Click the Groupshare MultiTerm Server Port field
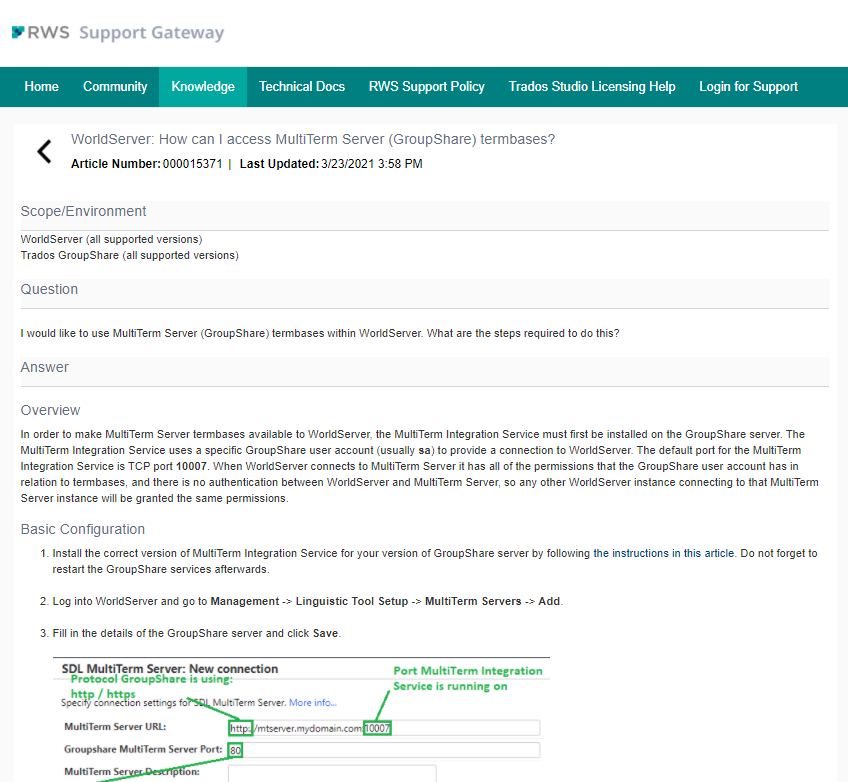This screenshot has height=782, width=848. tap(384, 750)
